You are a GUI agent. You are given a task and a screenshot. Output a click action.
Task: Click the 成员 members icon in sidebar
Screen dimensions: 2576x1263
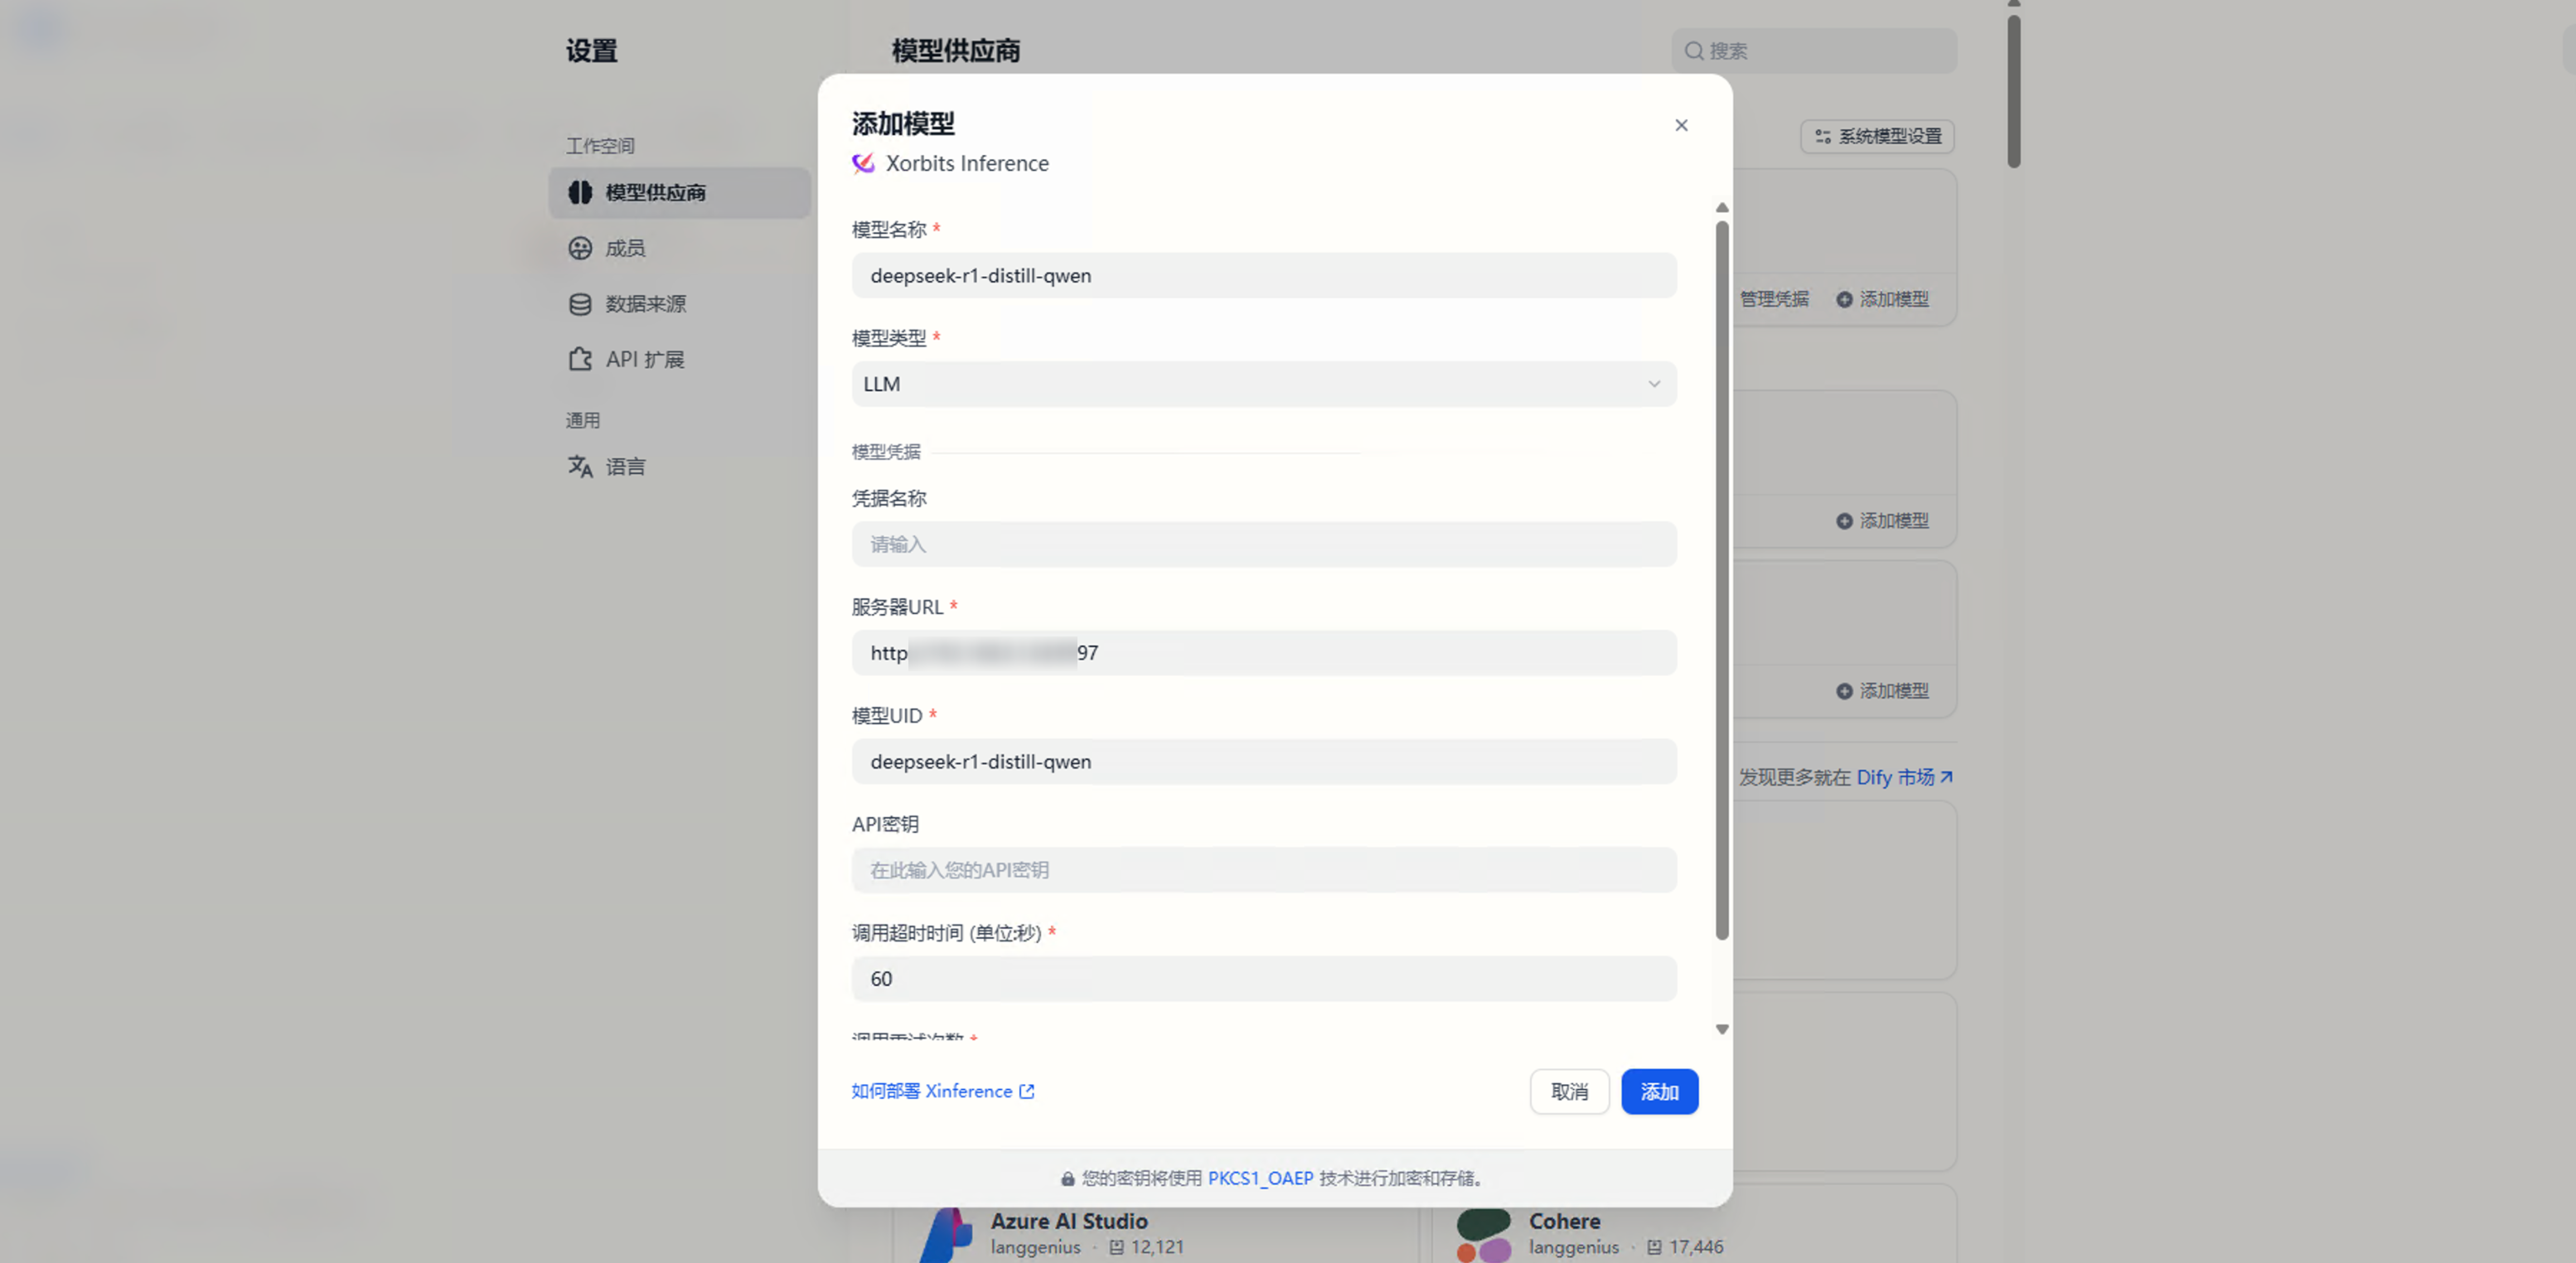(x=581, y=248)
